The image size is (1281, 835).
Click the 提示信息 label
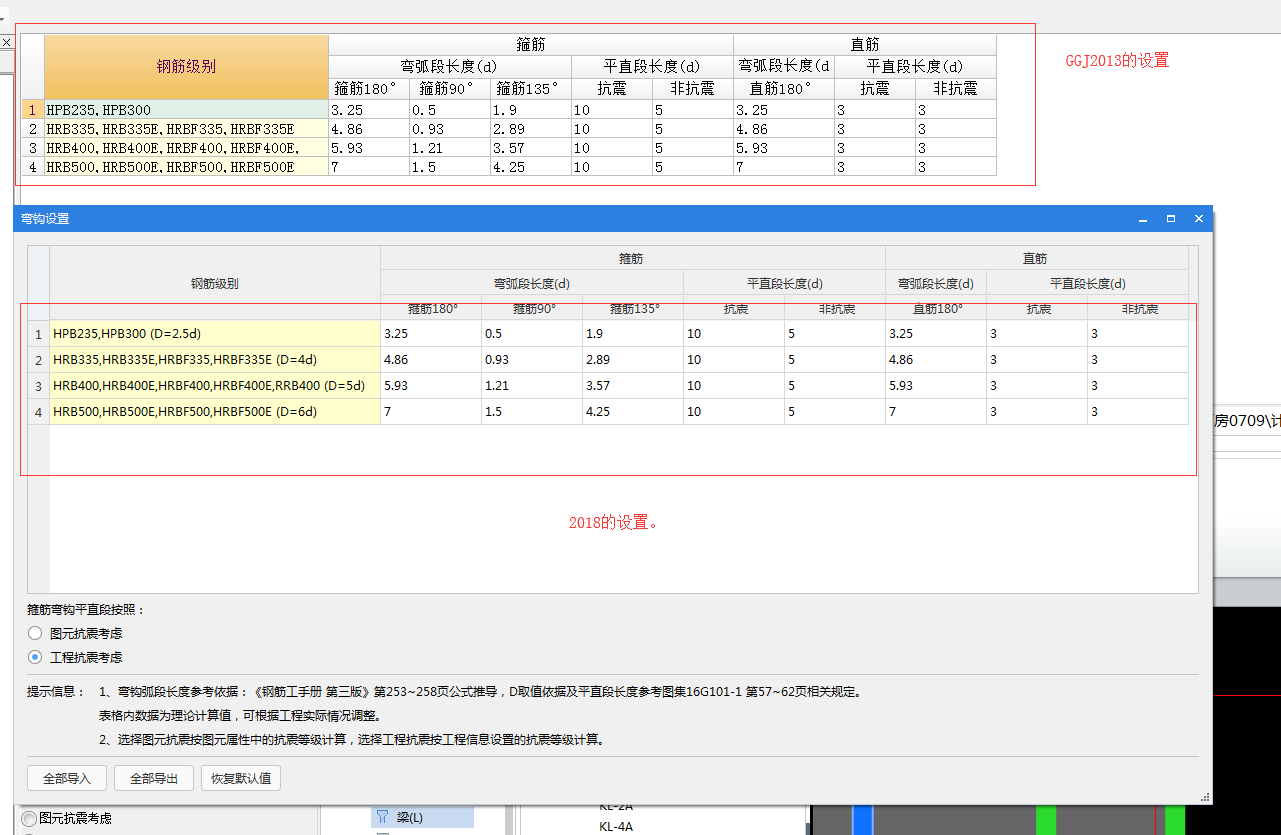55,692
